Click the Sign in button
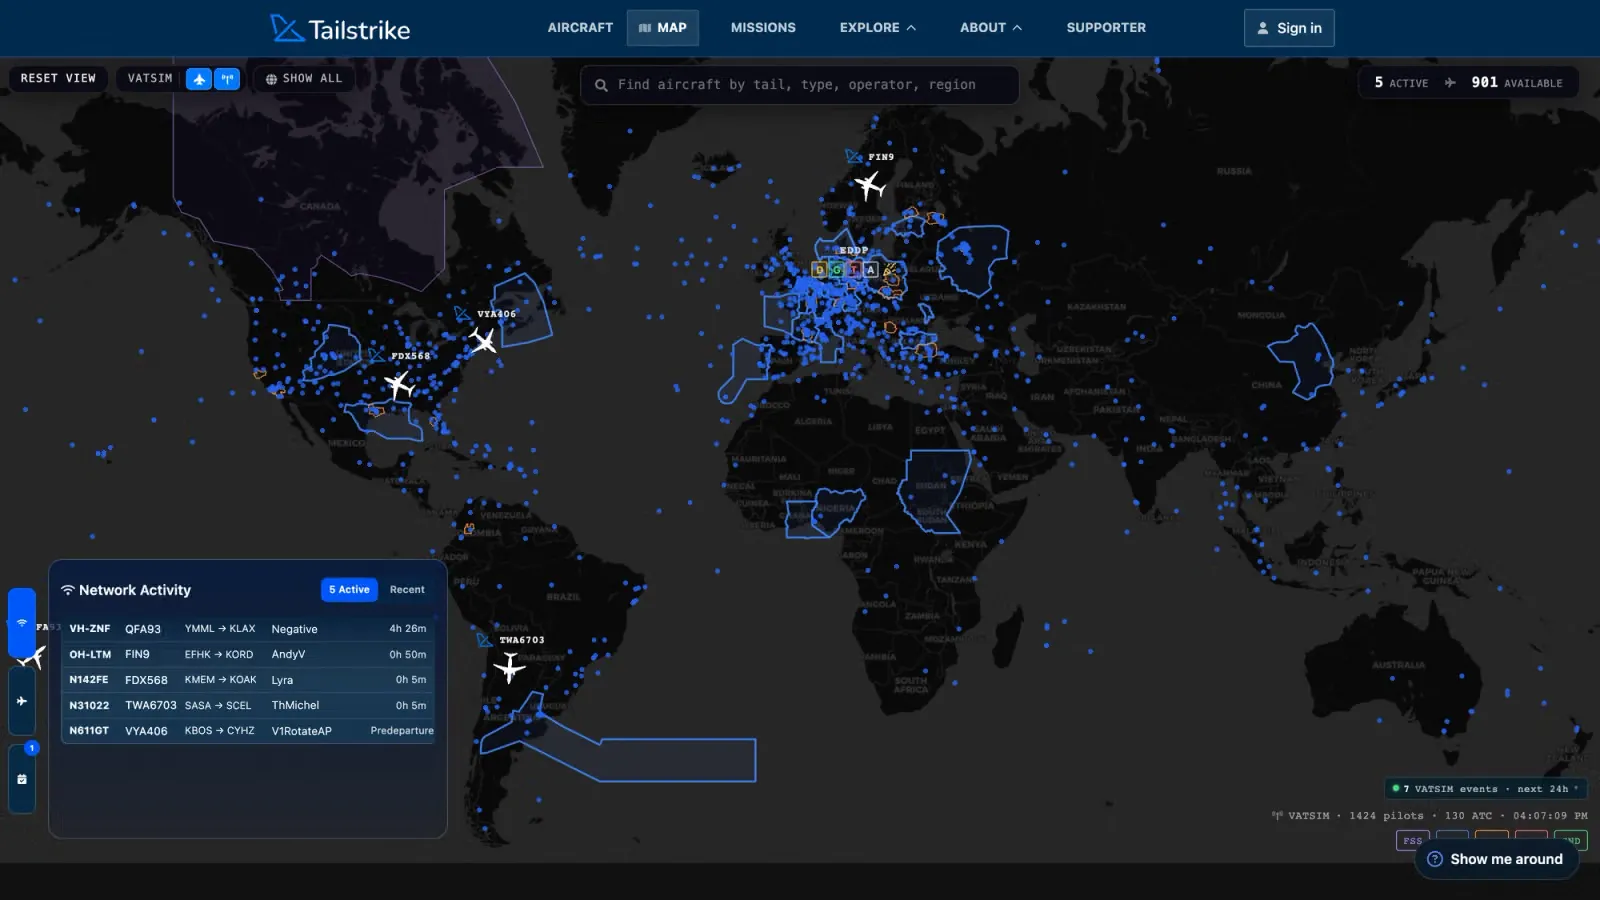 pyautogui.click(x=1289, y=28)
